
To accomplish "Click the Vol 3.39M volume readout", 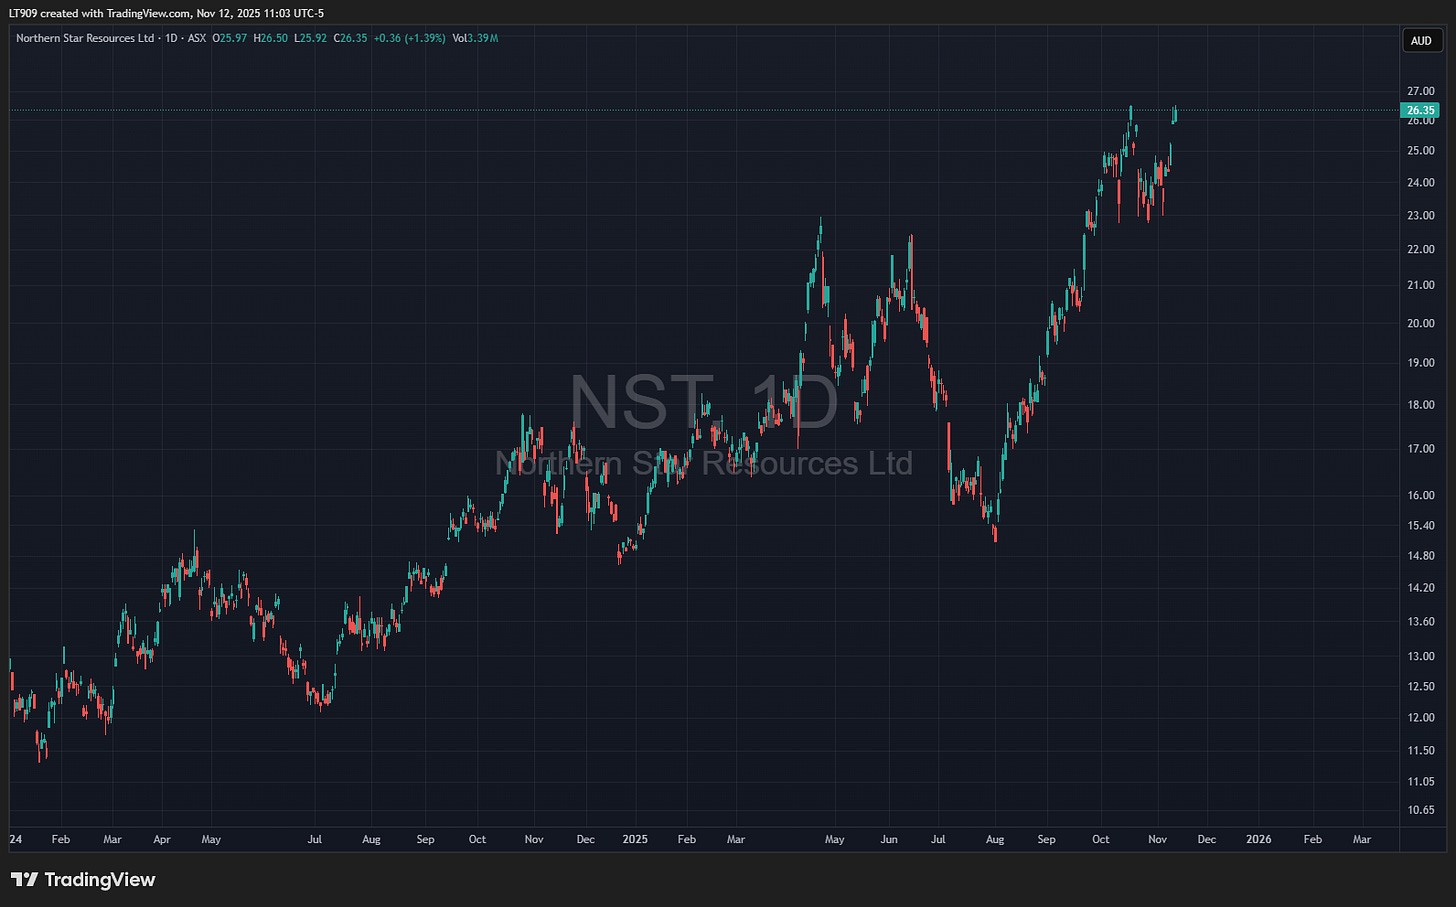I will click(475, 38).
